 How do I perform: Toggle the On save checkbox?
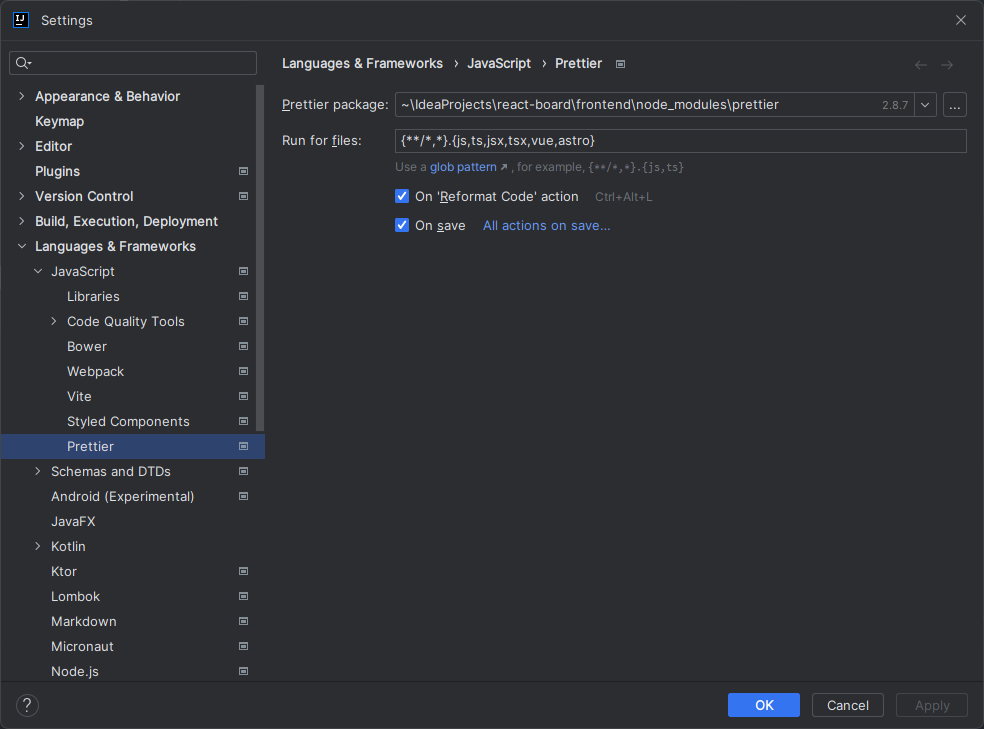(402, 225)
